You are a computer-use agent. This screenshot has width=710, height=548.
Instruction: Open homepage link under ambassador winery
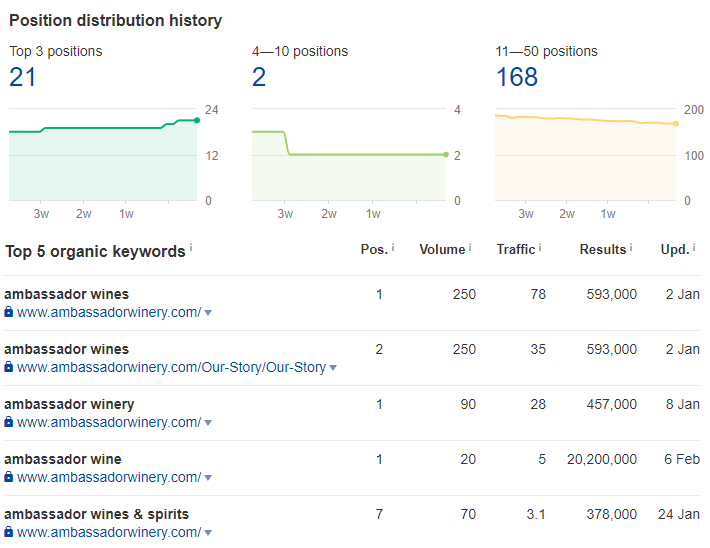tap(109, 422)
